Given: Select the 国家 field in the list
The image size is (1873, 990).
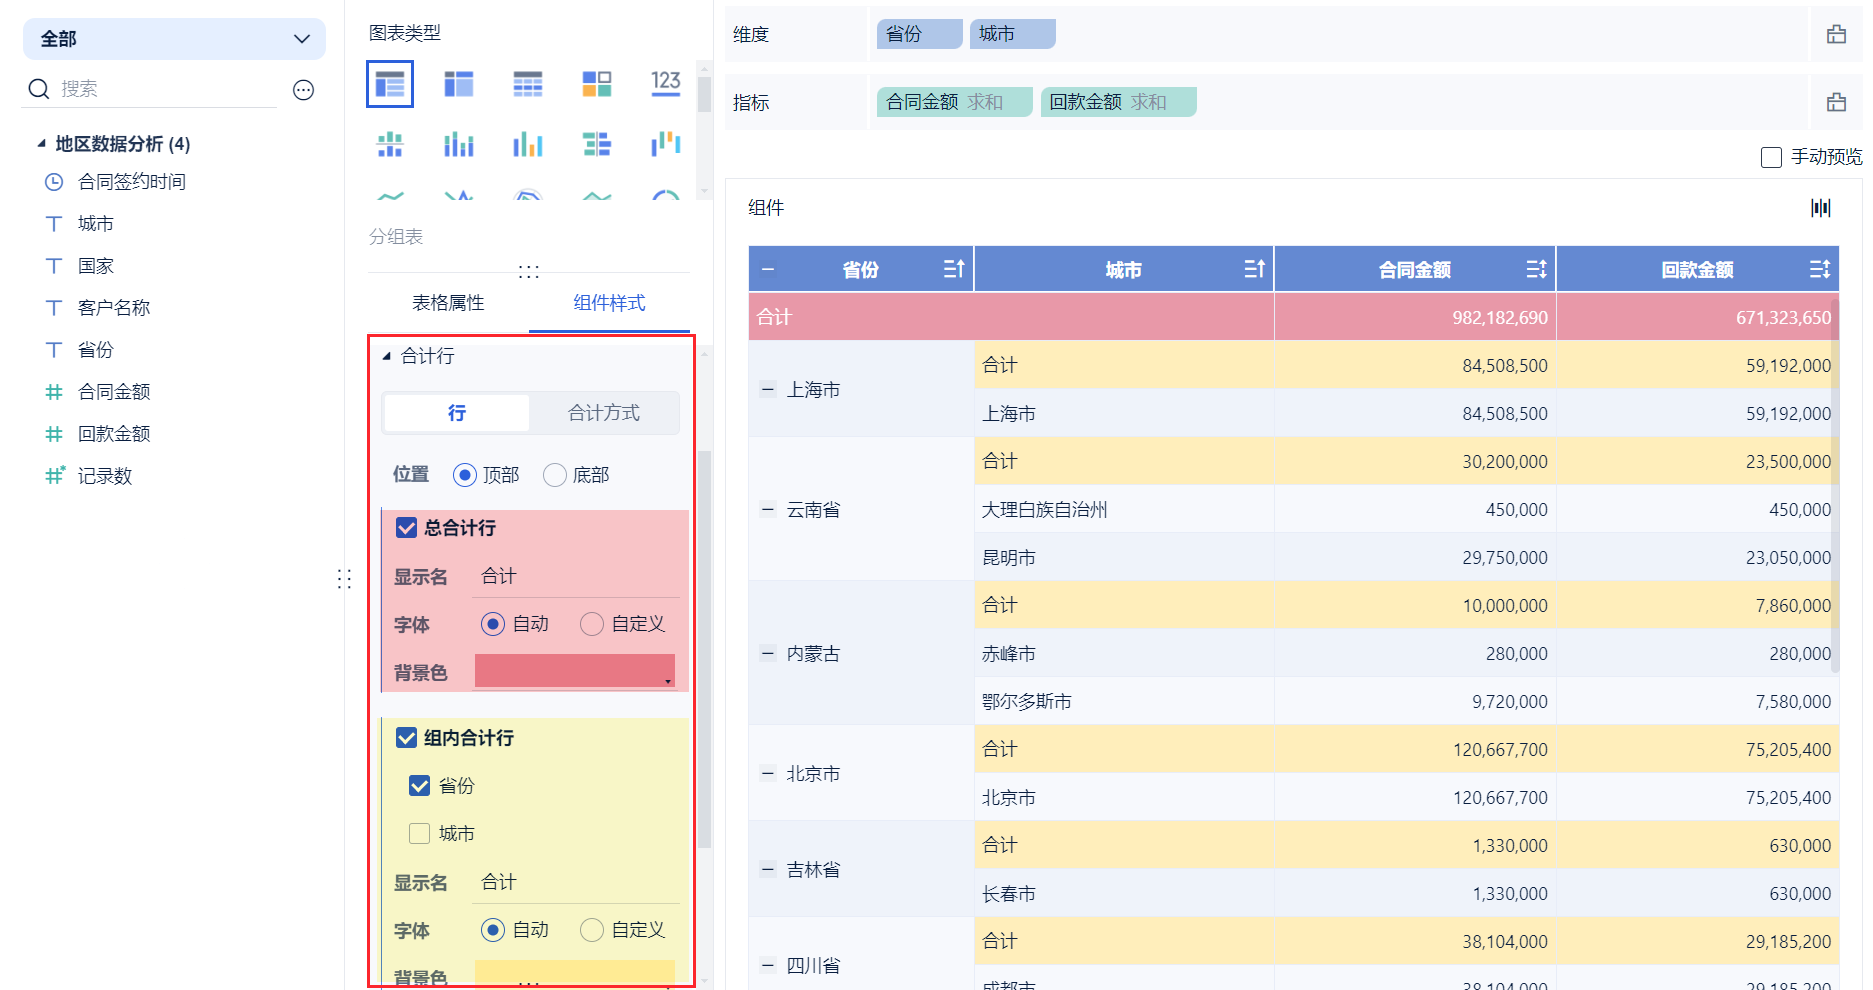Looking at the screenshot, I should 96,266.
